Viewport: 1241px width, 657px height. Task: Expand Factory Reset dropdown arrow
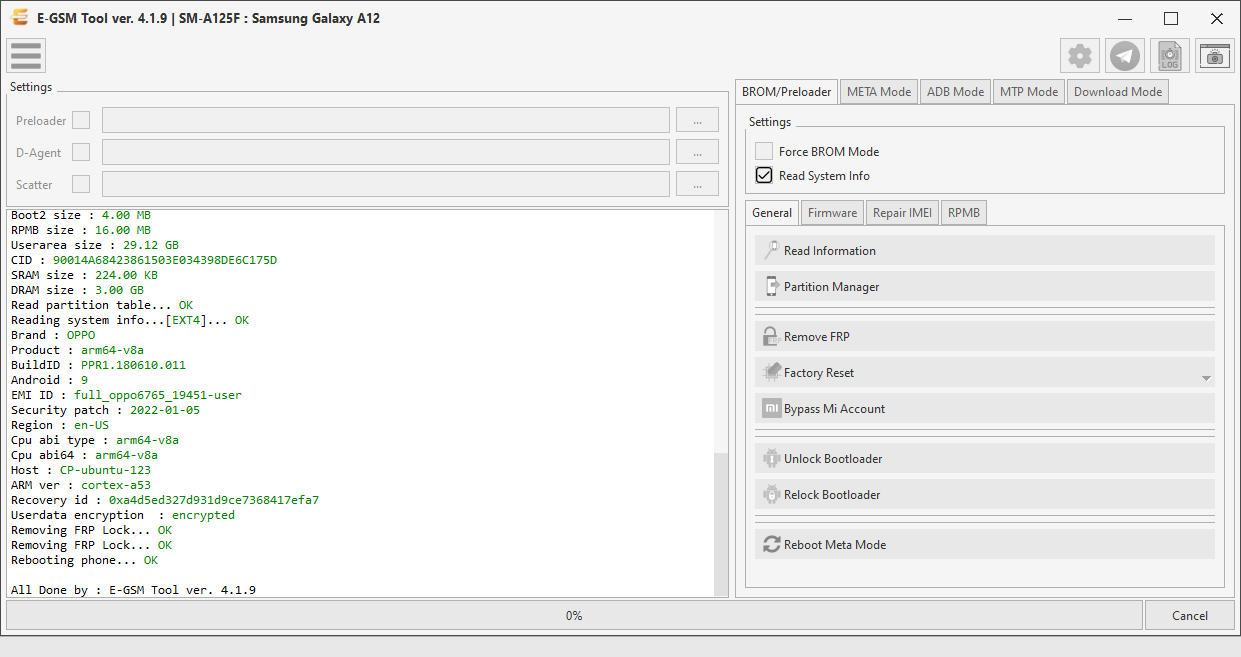pos(1206,378)
